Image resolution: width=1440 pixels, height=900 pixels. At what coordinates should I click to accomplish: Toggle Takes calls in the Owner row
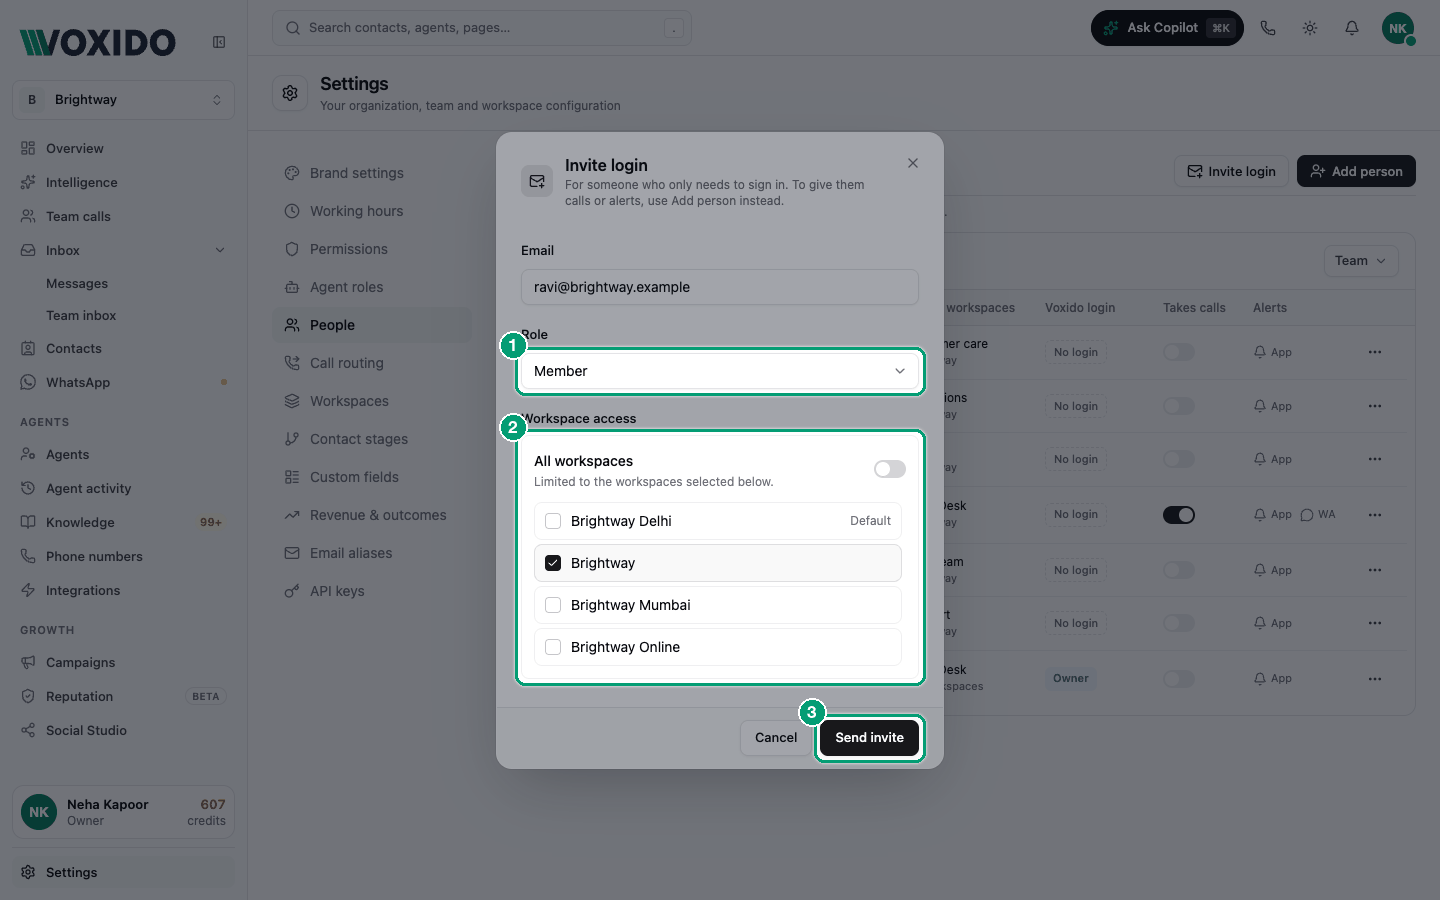click(1179, 679)
